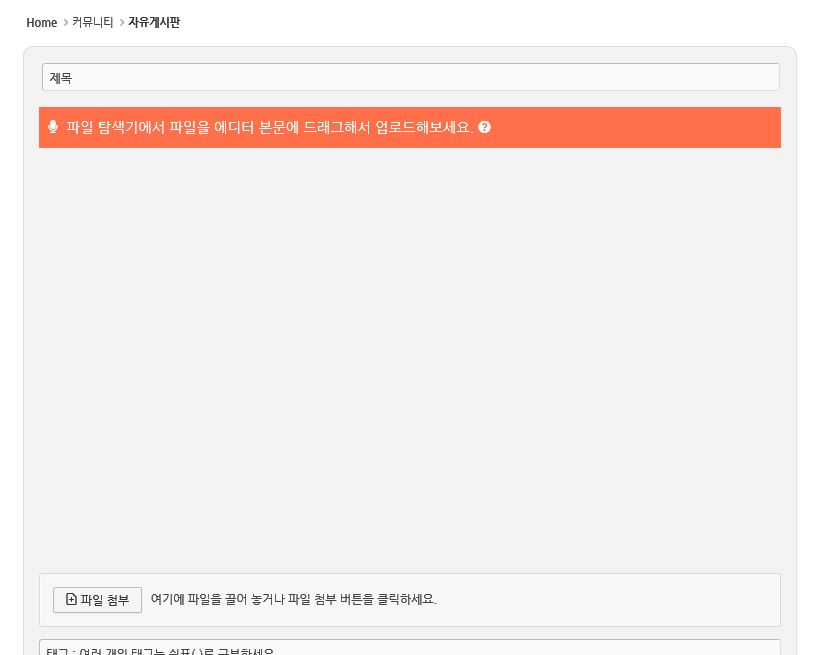The image size is (815, 655).
Task: Click the microphone icon in orange banner
Action: click(x=52, y=127)
